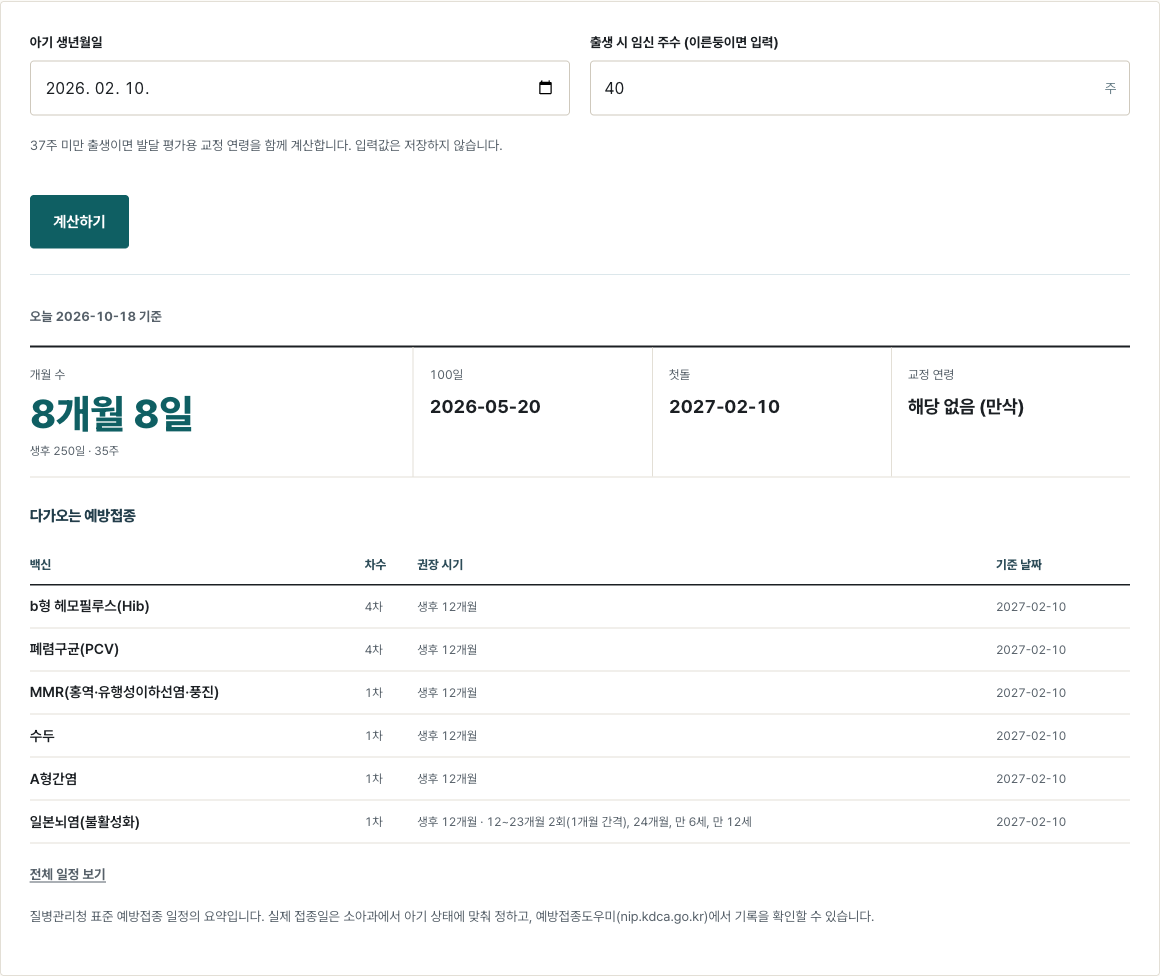Image resolution: width=1160 pixels, height=976 pixels.
Task: Select the MMR(홍역·유행성이하선염·풍진) vaccine row
Action: click(580, 693)
